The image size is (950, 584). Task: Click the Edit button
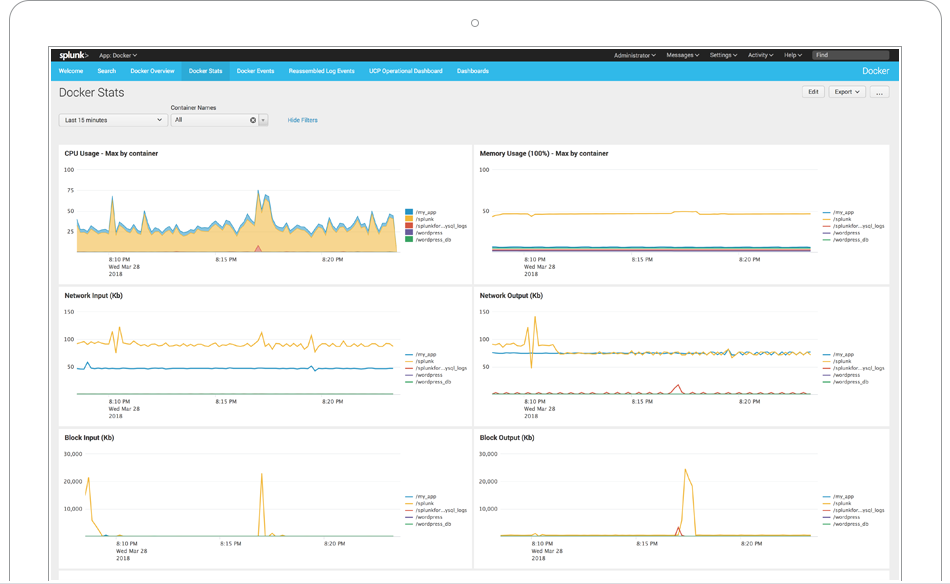pos(813,92)
